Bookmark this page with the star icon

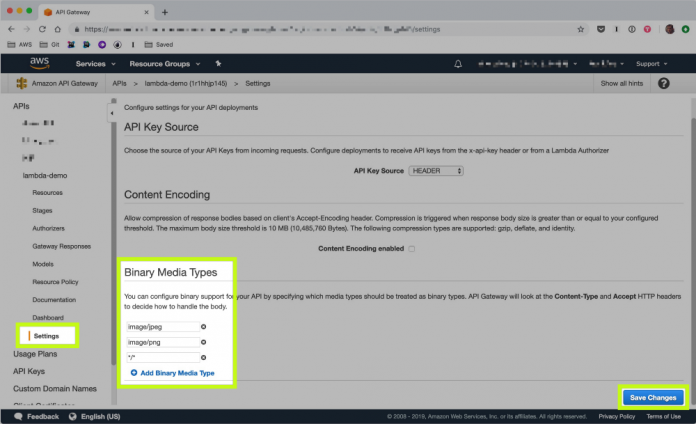tap(581, 29)
